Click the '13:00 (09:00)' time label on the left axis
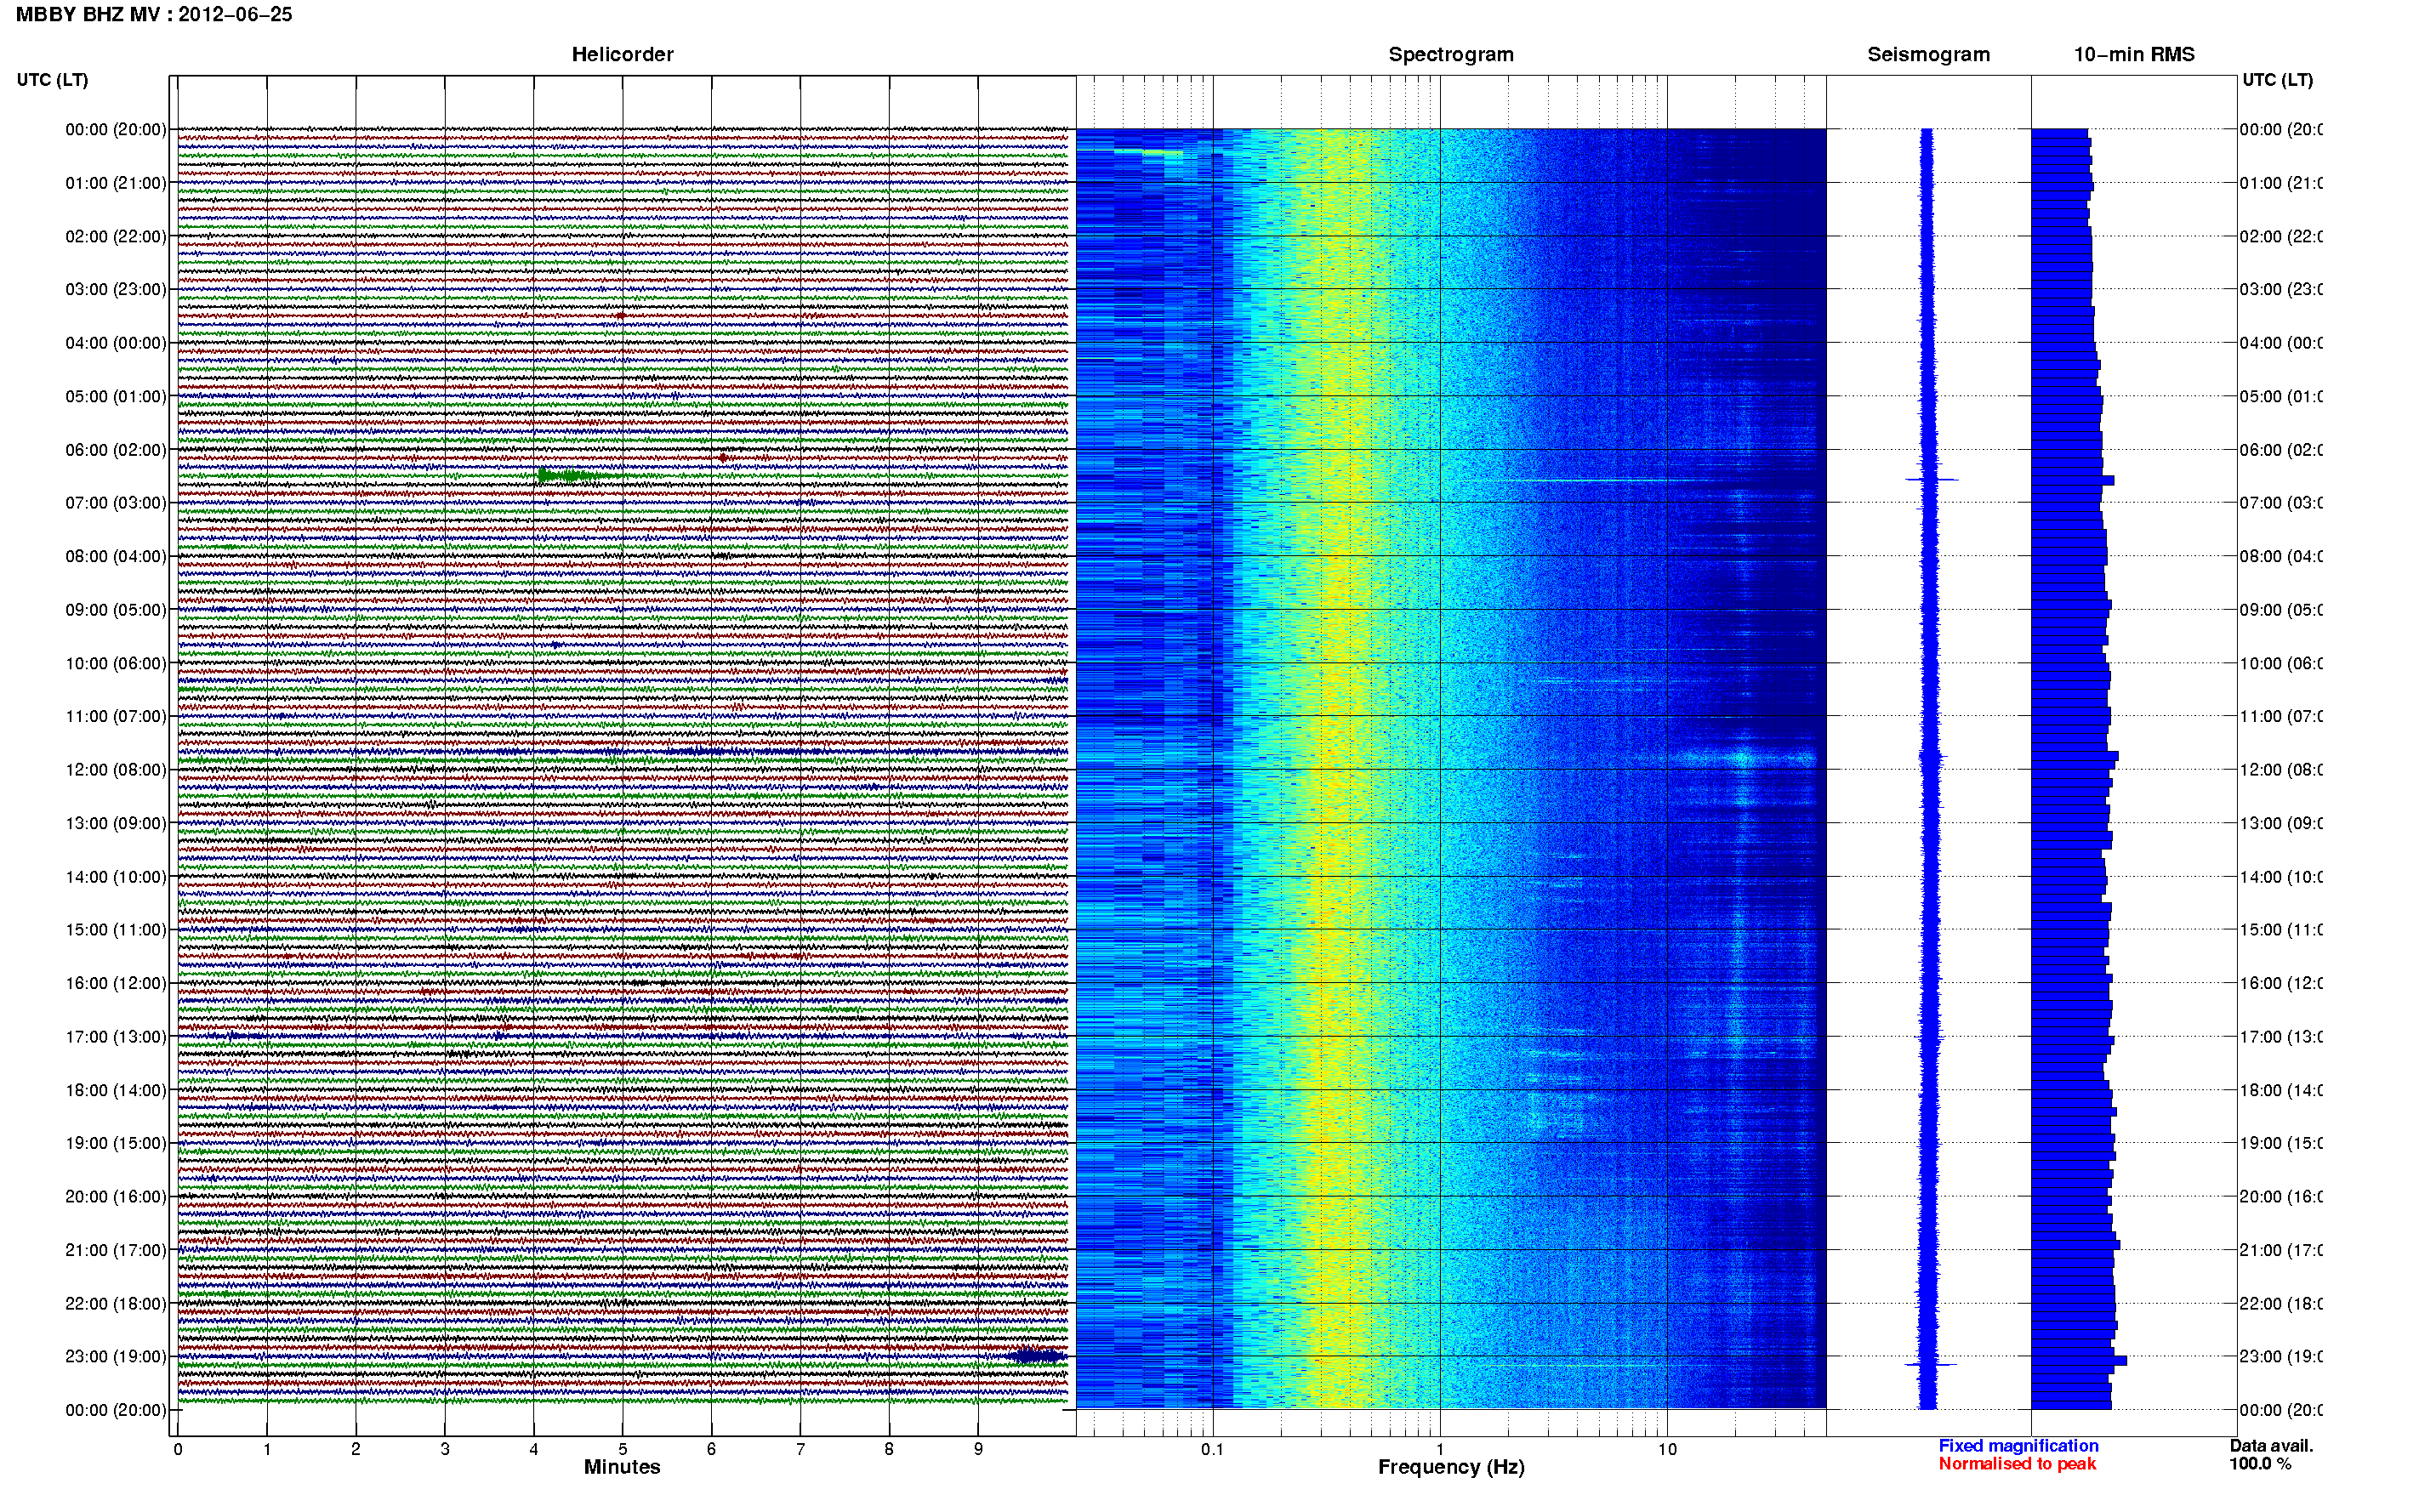This screenshot has width=2419, height=1512. pyautogui.click(x=116, y=823)
